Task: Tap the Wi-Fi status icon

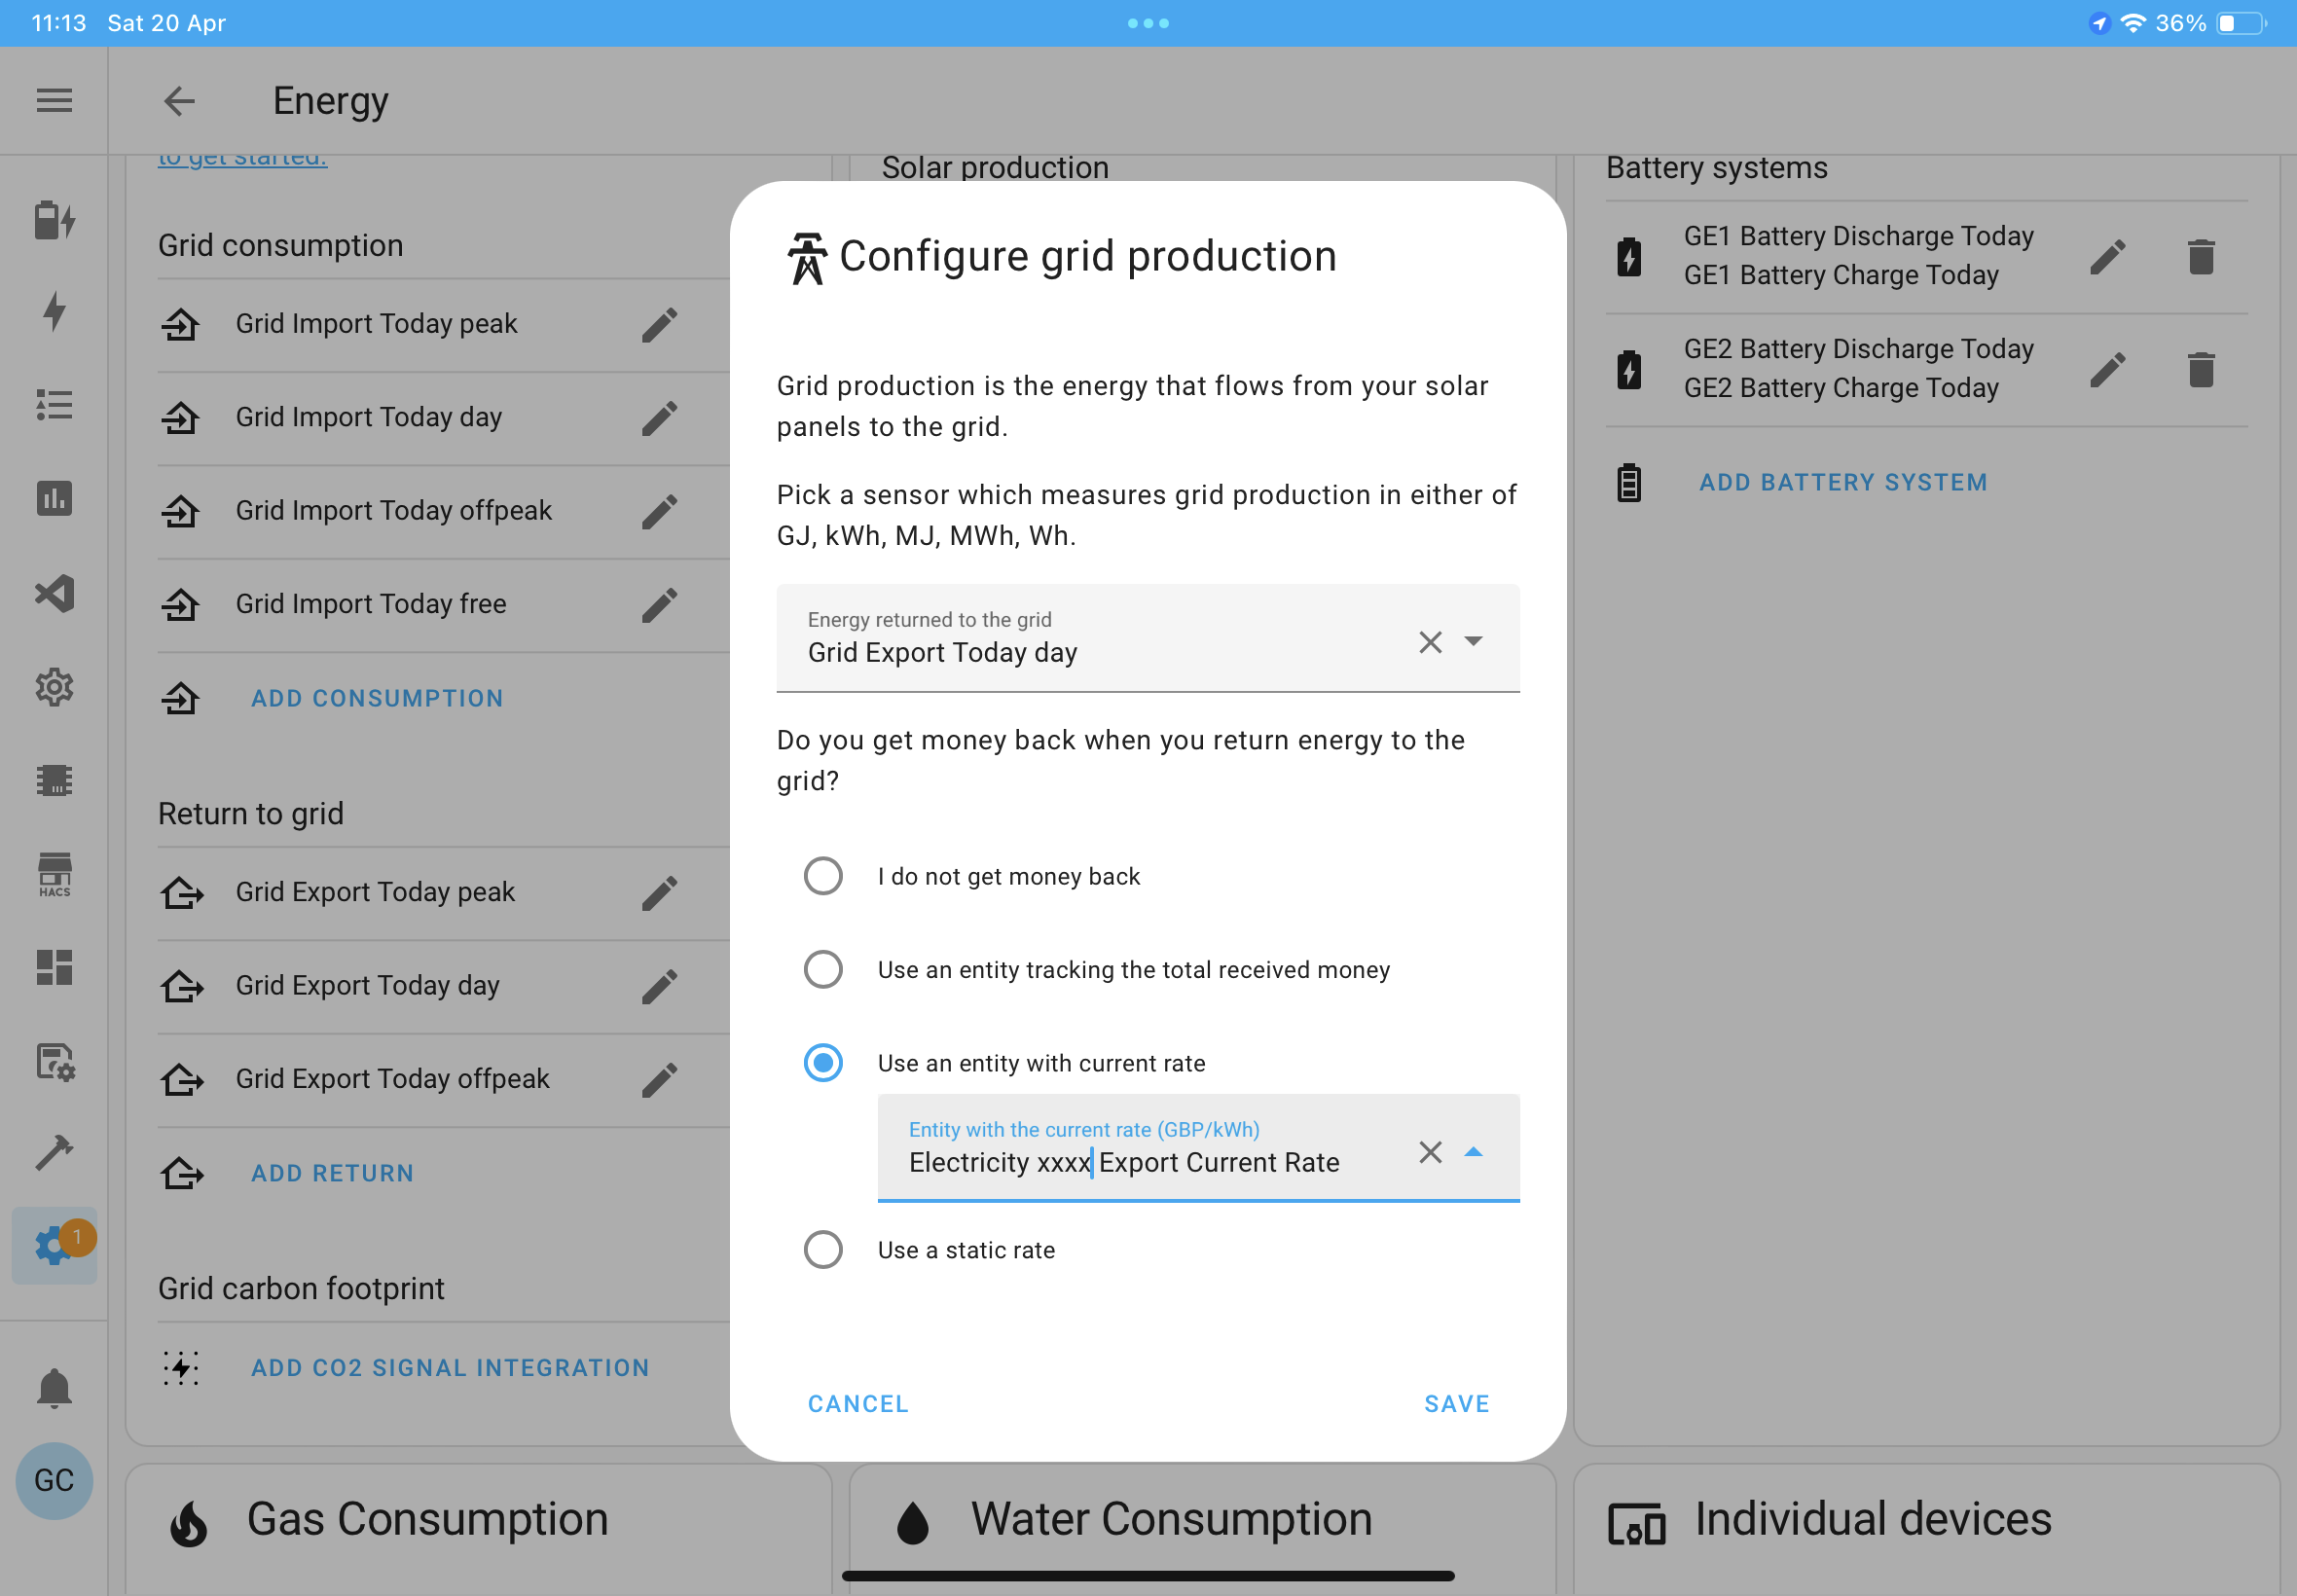Action: coord(2133,23)
